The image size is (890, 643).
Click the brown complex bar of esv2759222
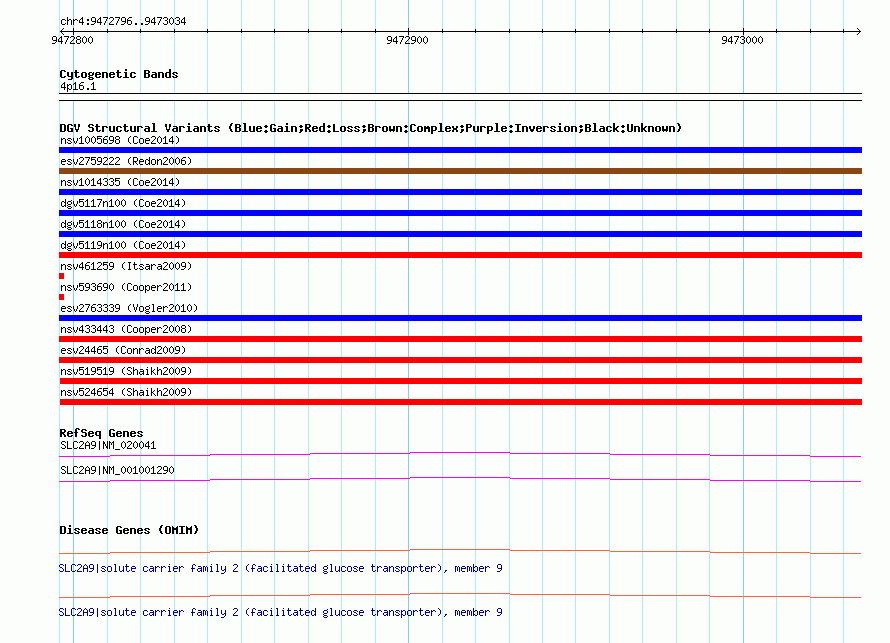460,171
